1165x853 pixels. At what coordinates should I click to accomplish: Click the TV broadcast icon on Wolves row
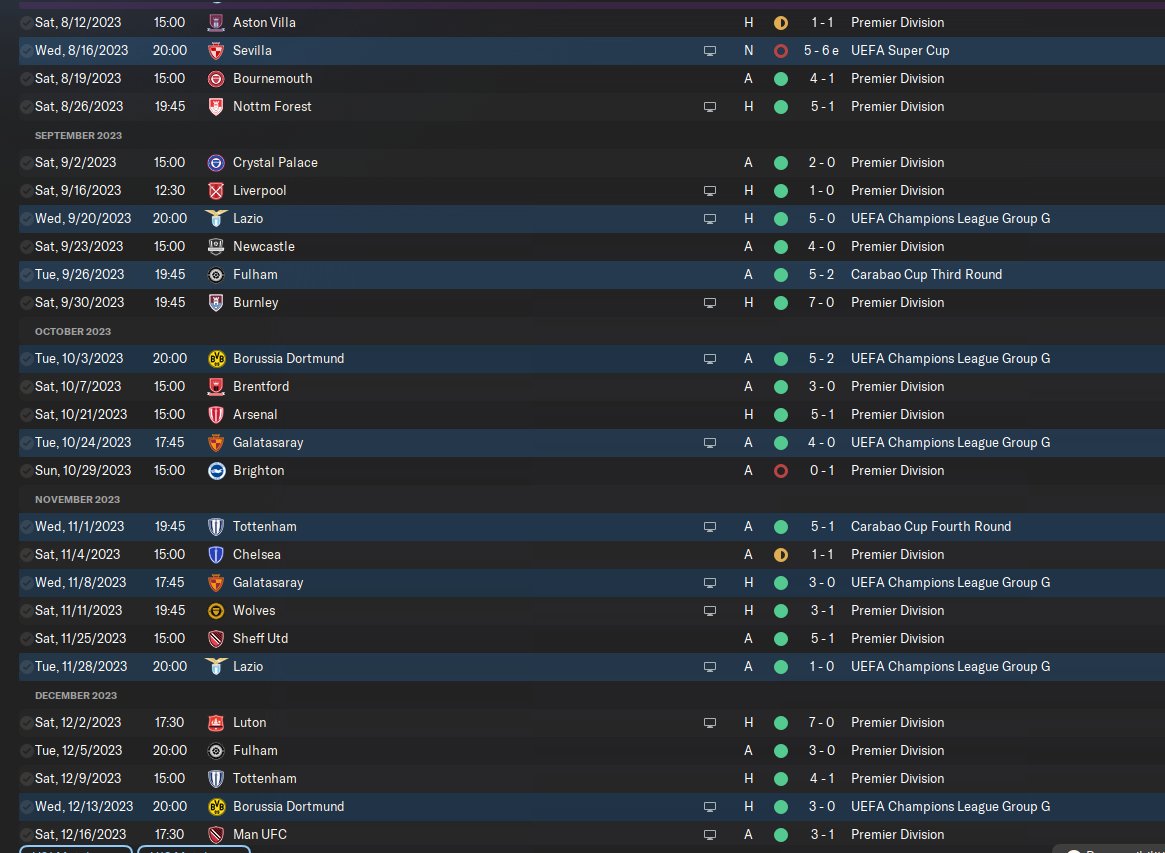(x=710, y=610)
